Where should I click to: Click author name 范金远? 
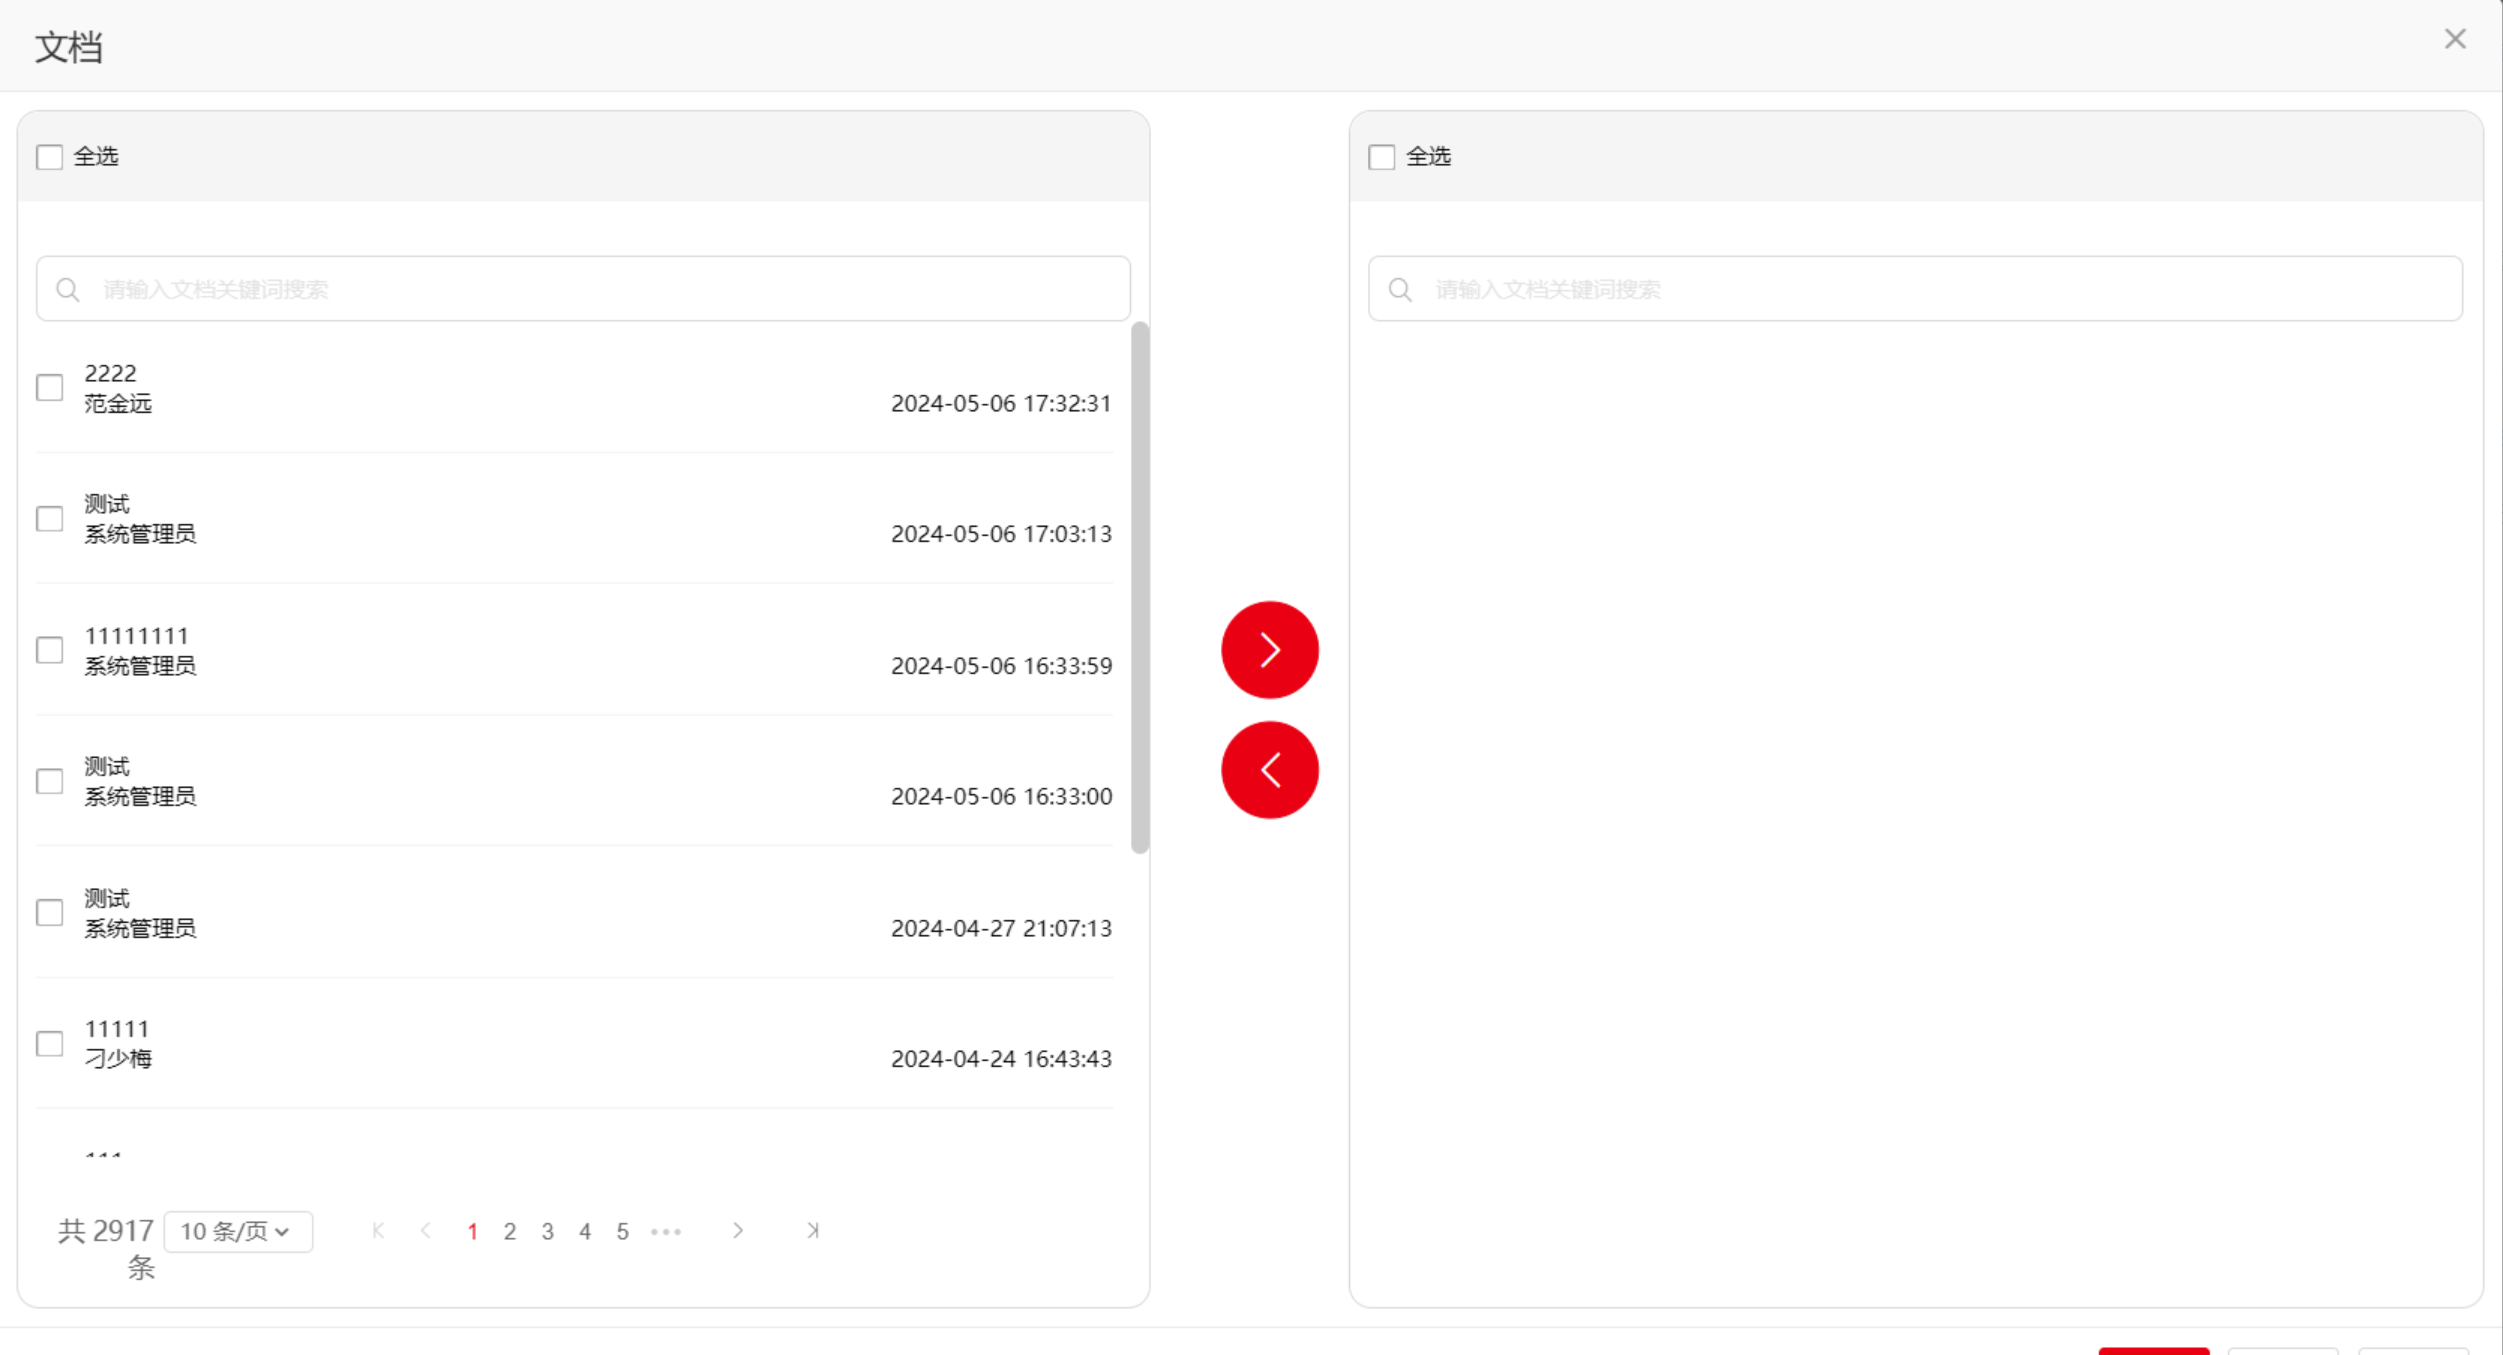[118, 404]
